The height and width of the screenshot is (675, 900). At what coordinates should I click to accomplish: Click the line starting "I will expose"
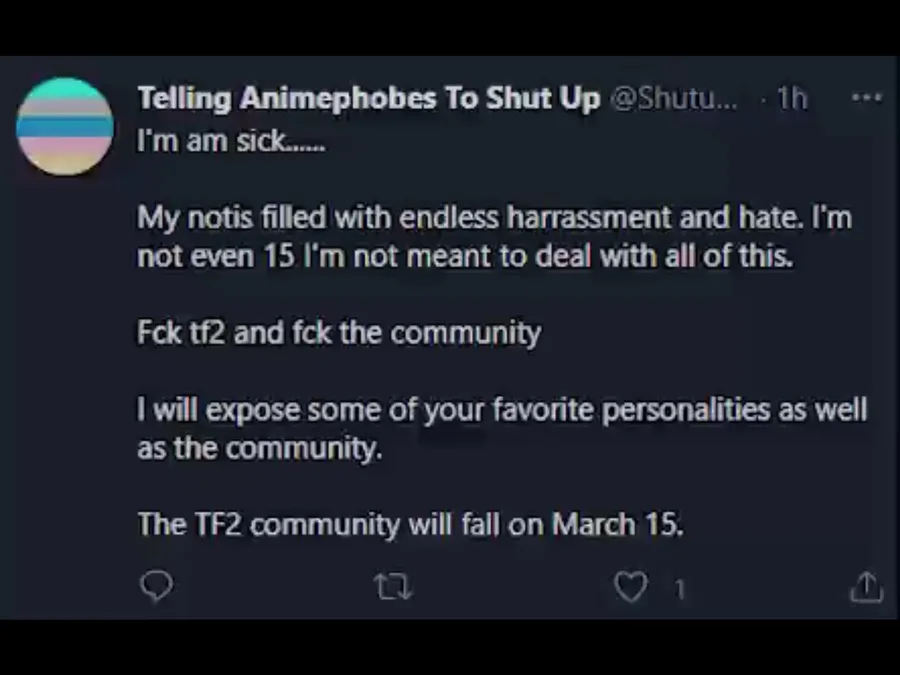click(502, 410)
